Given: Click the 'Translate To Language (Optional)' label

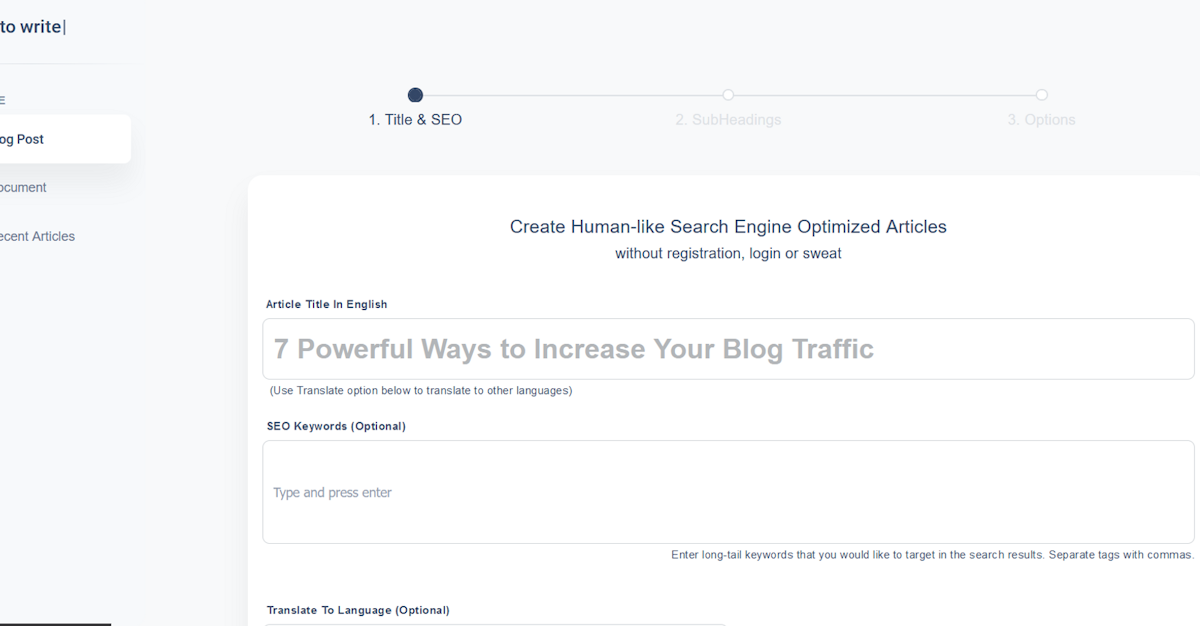Looking at the screenshot, I should 358,610.
